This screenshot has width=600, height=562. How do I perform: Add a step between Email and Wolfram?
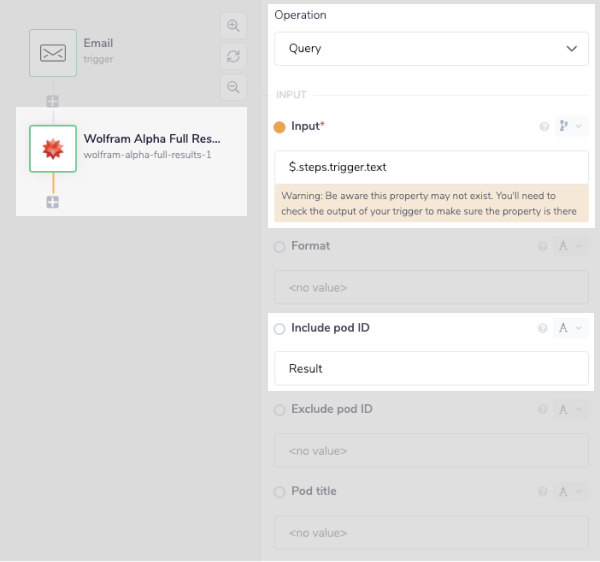pos(52,101)
